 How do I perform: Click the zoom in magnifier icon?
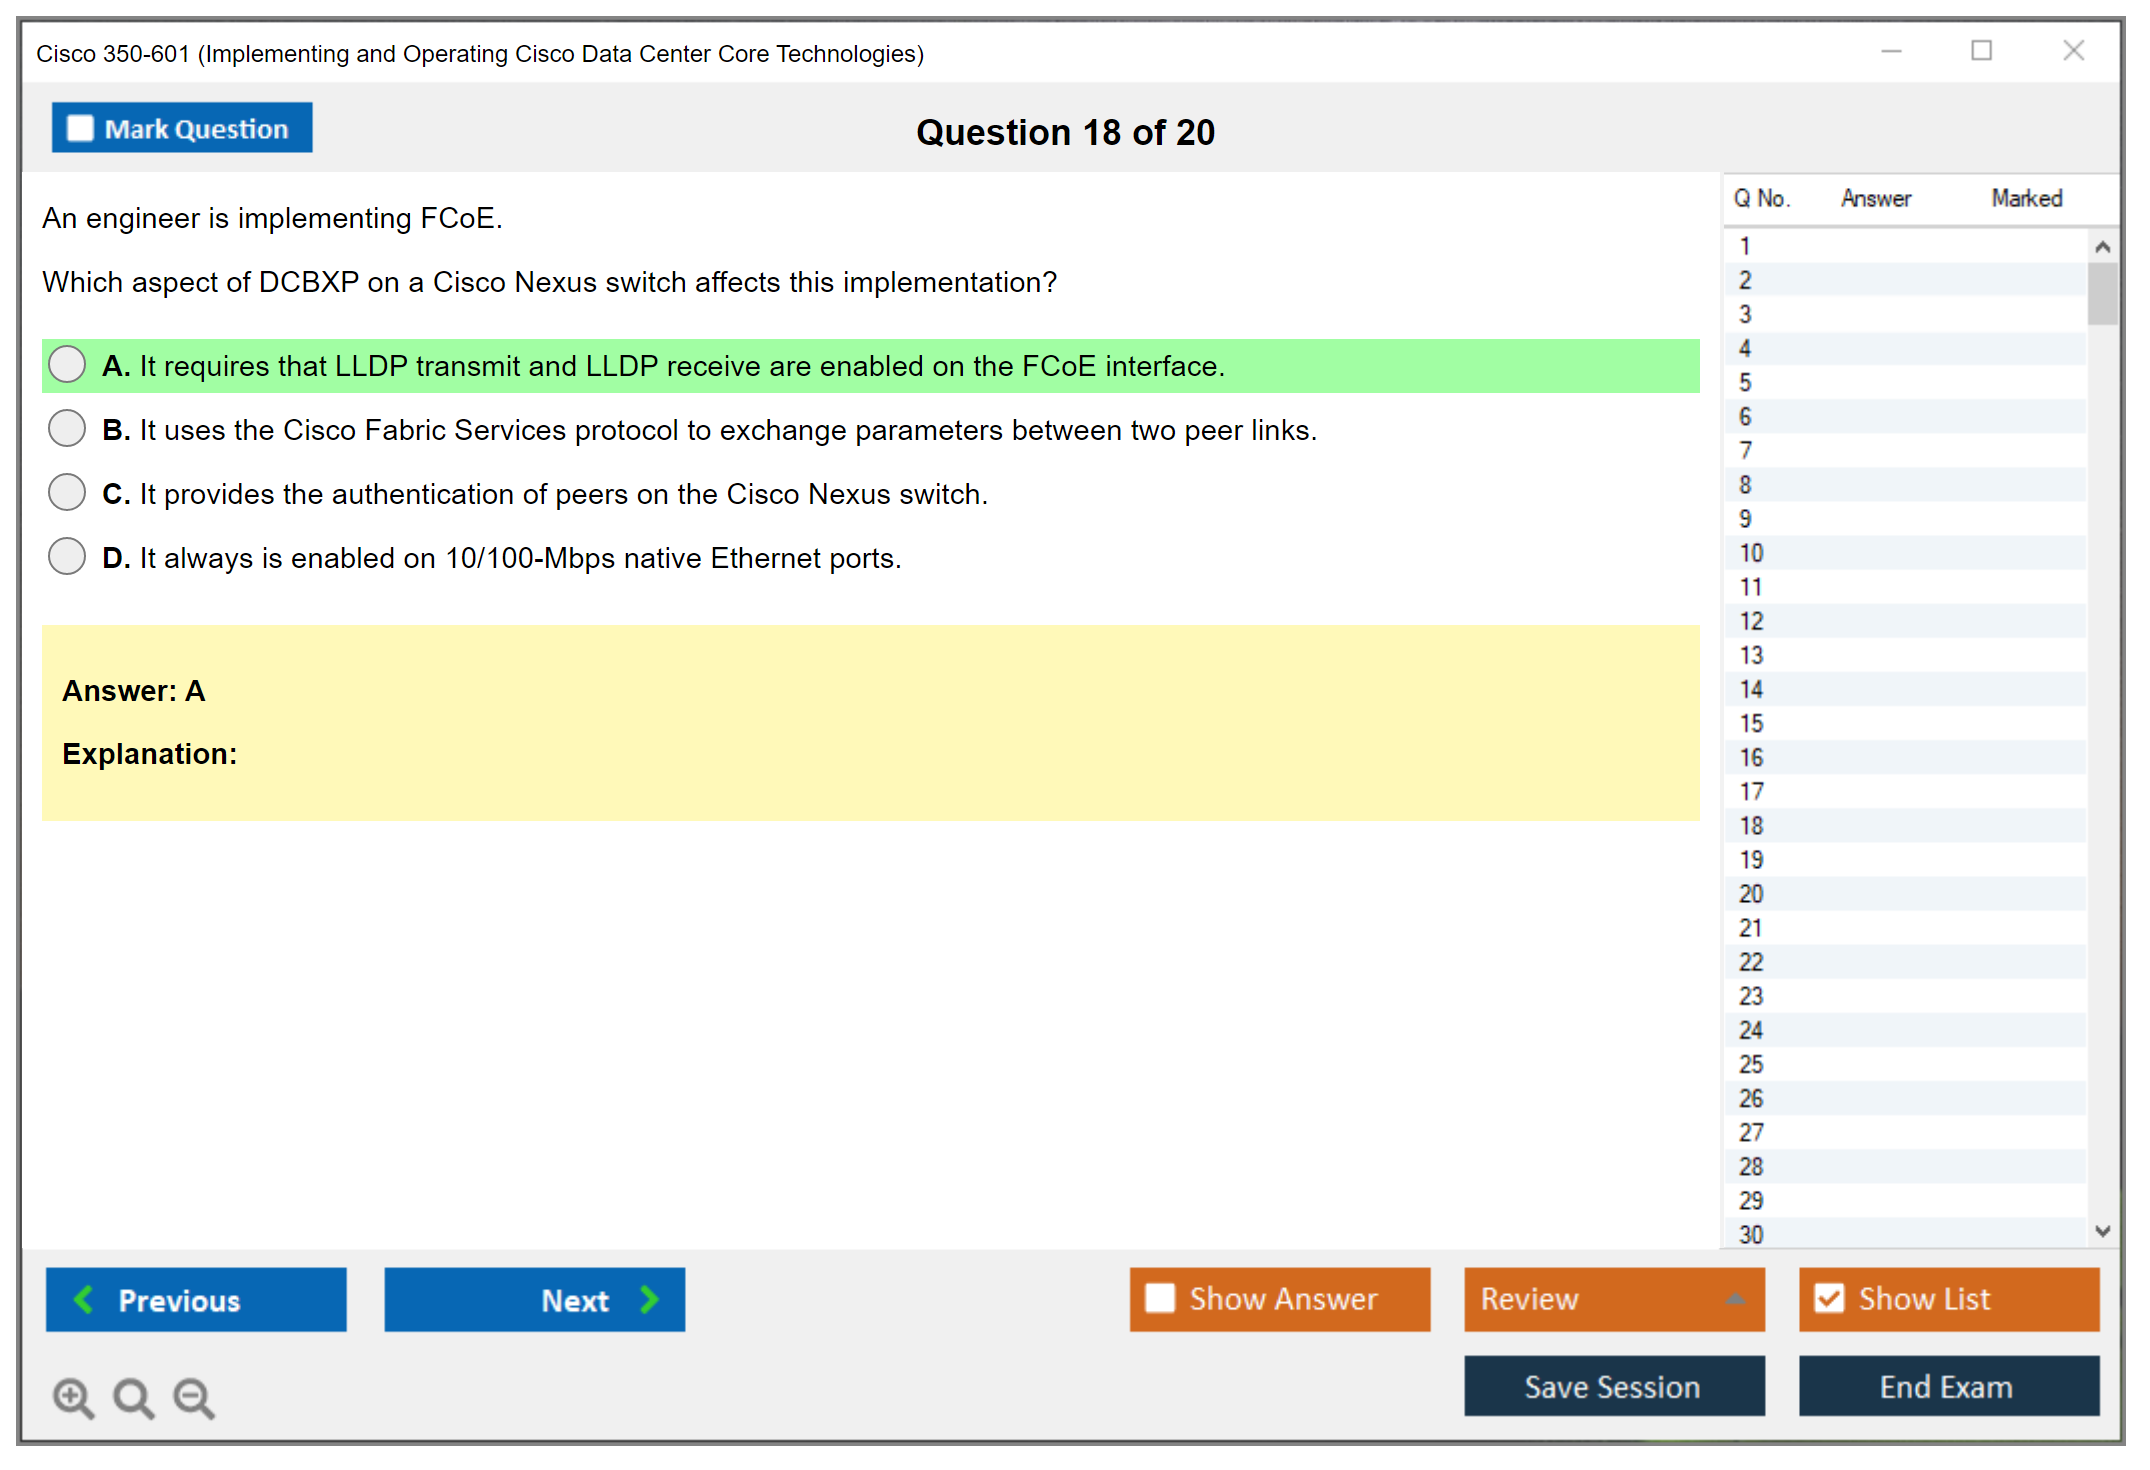pyautogui.click(x=72, y=1397)
